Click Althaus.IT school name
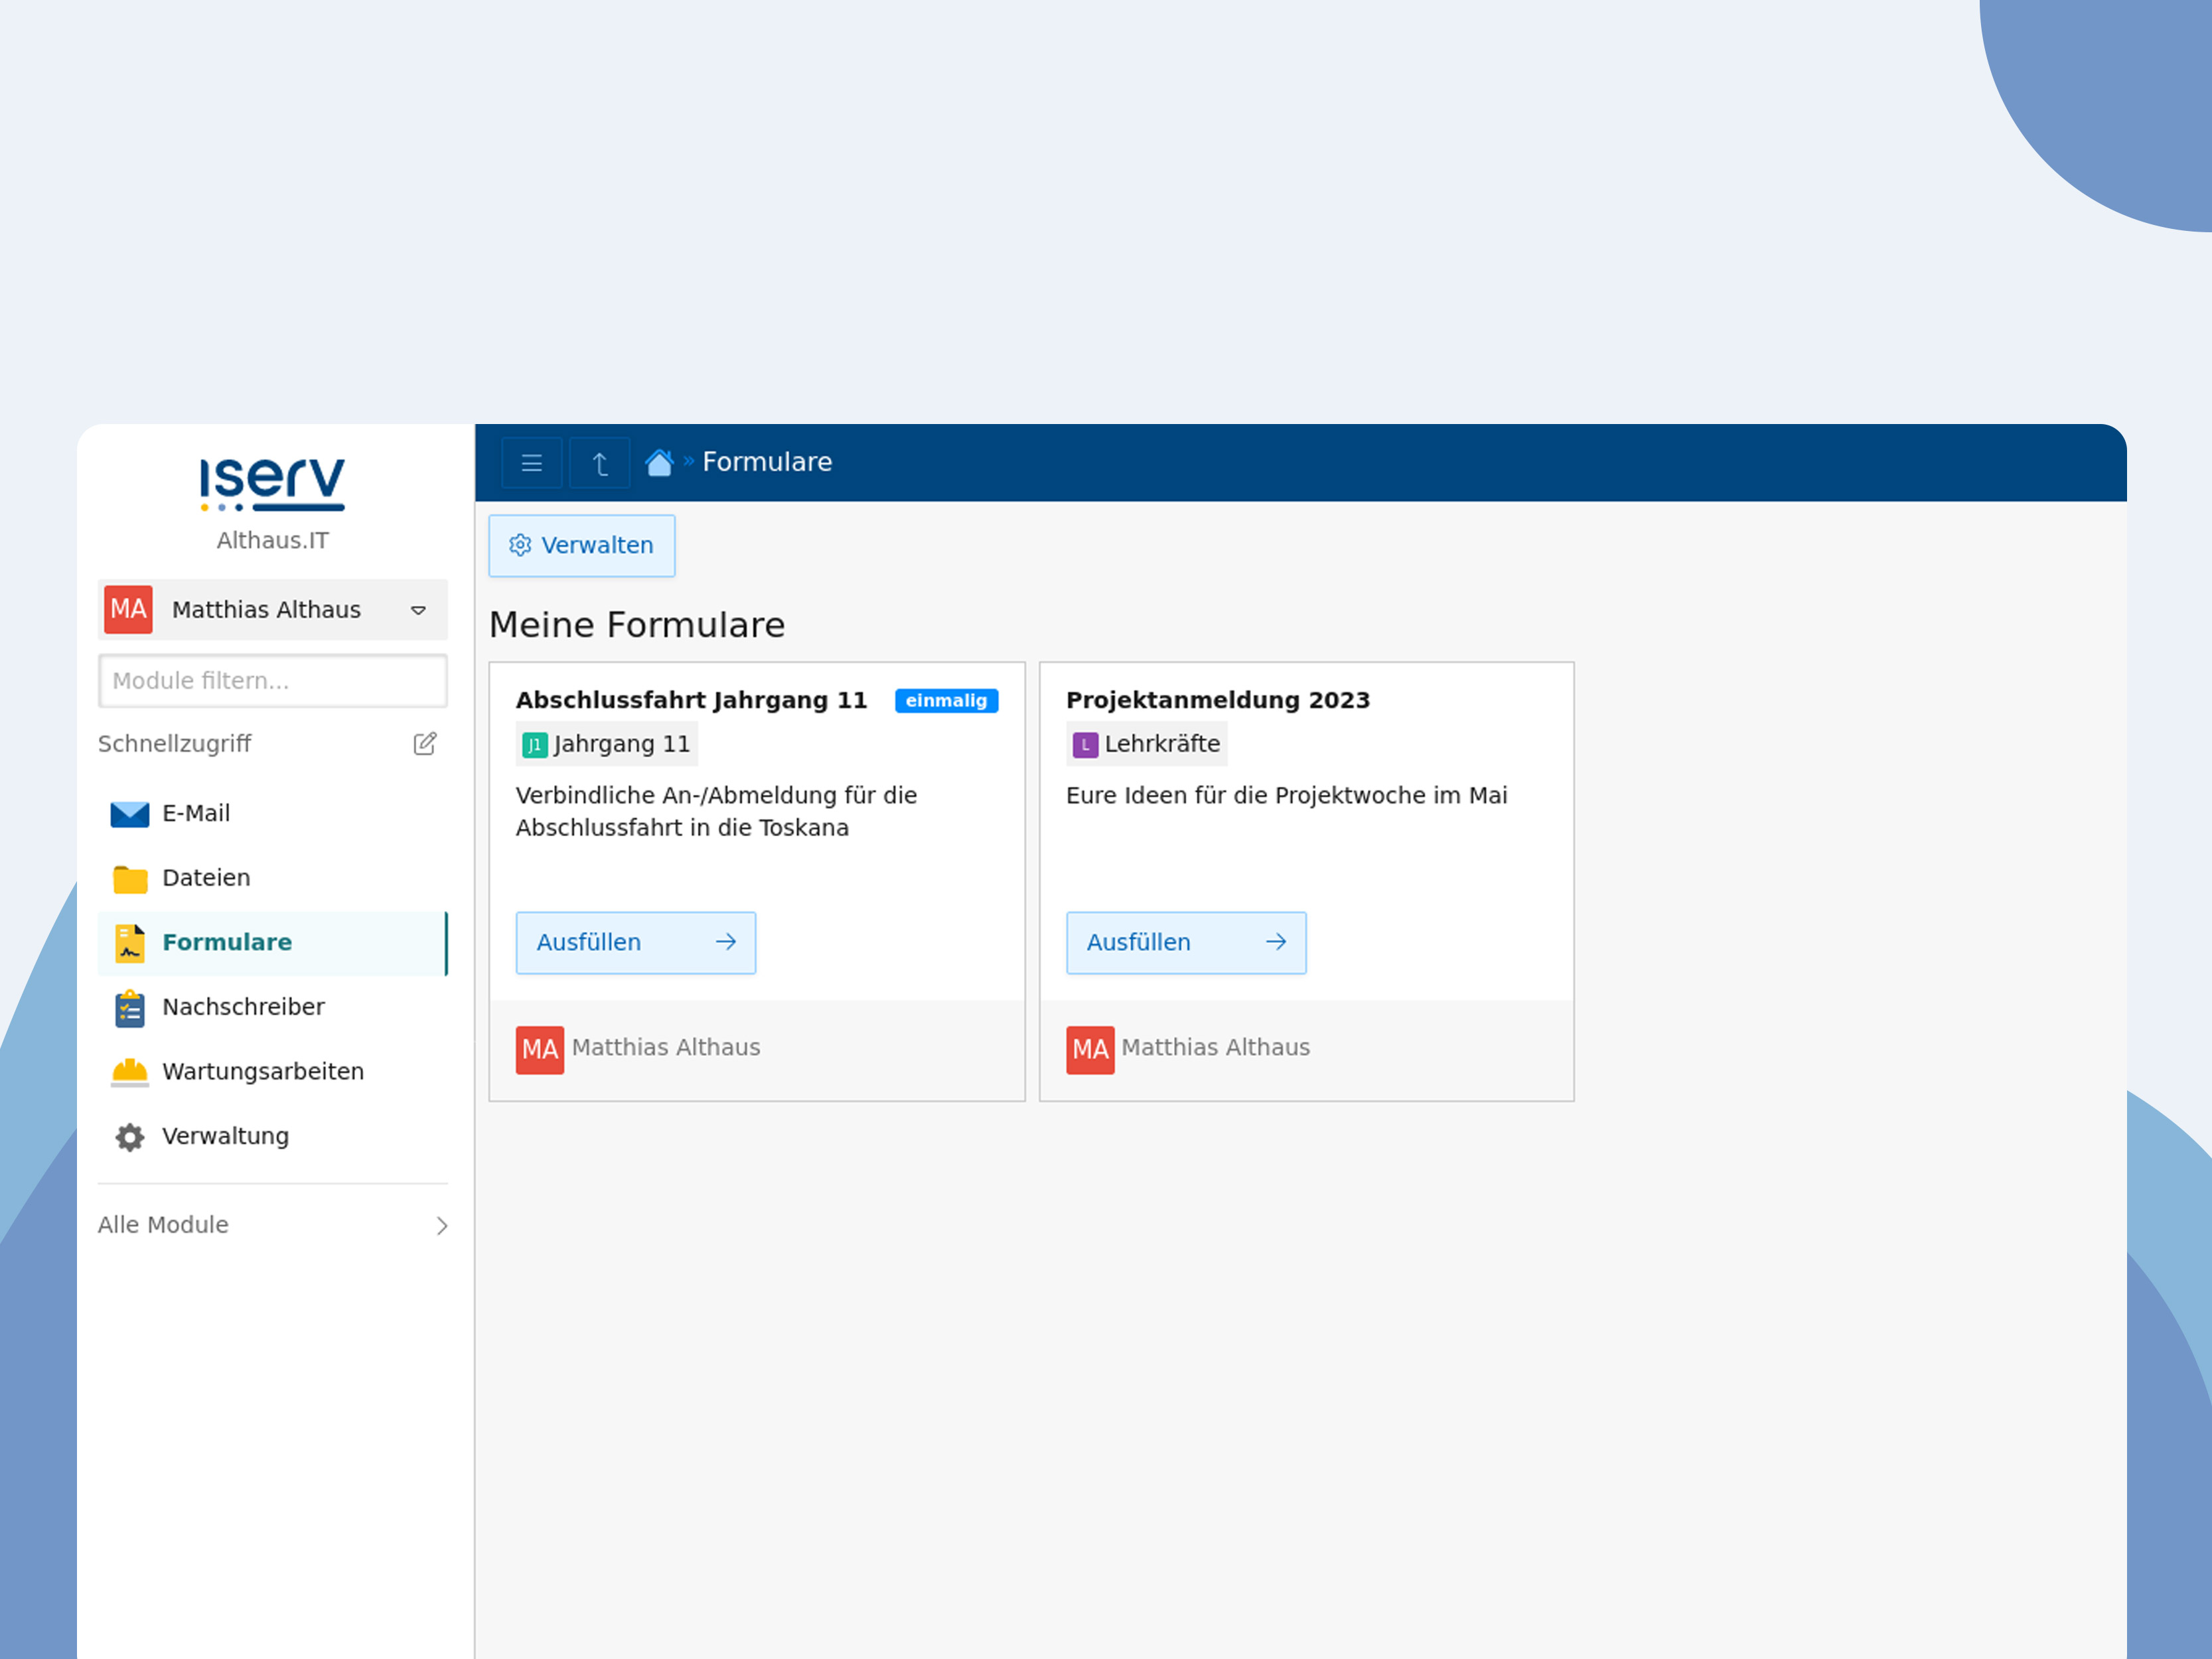This screenshot has height=1659, width=2212. click(272, 541)
